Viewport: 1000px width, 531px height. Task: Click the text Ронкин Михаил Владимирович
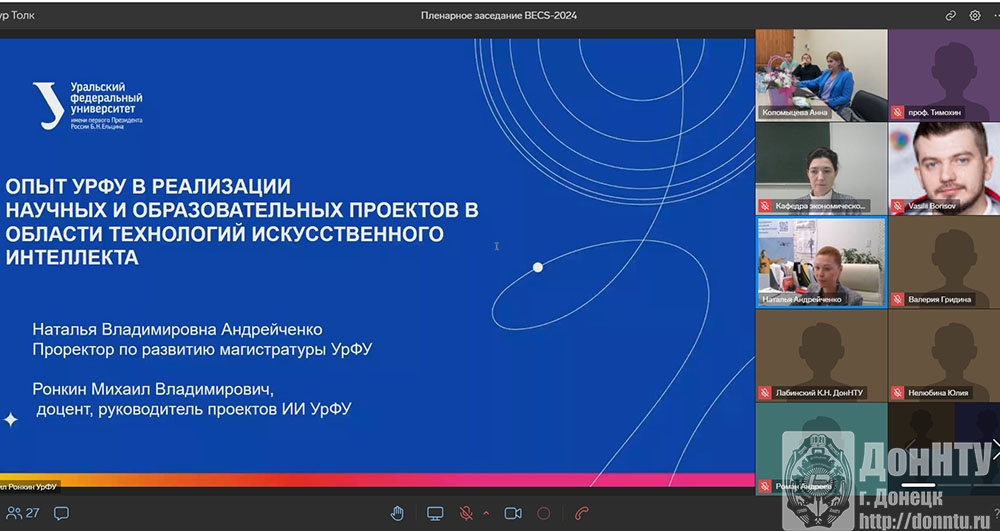153,389
